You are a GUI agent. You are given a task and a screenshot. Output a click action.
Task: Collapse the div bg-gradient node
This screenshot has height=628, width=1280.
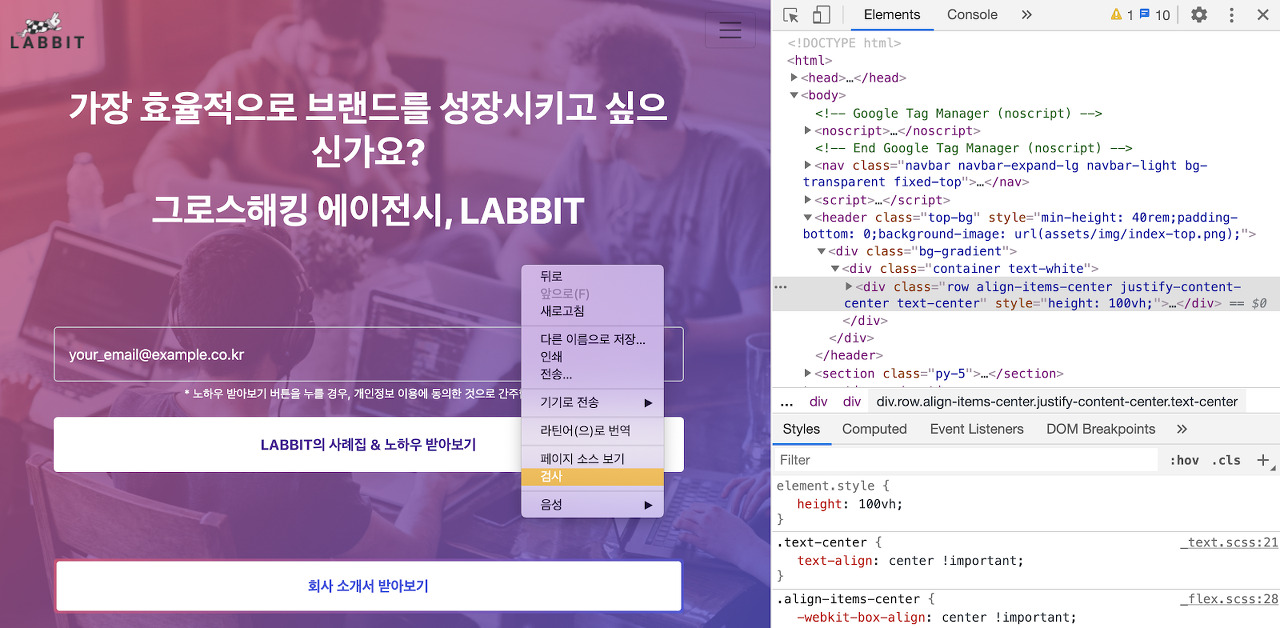coord(822,252)
